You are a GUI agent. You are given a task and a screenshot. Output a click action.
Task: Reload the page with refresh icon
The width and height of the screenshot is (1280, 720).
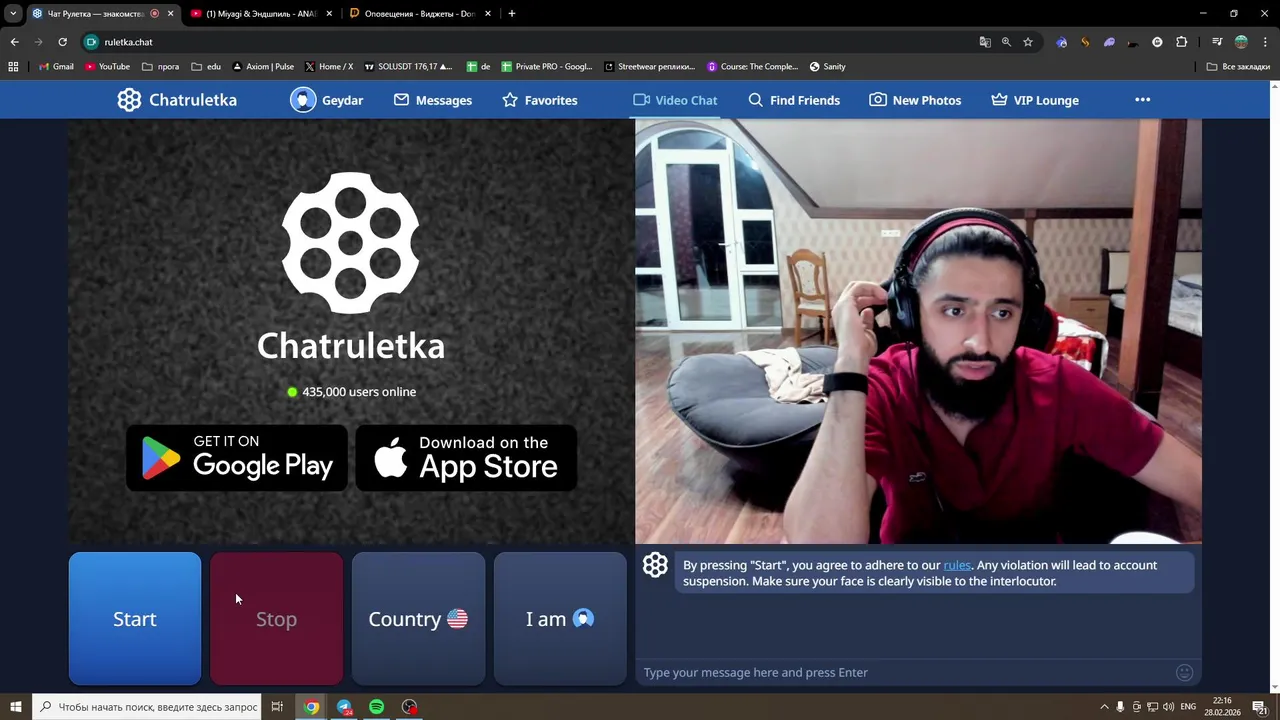click(x=62, y=42)
